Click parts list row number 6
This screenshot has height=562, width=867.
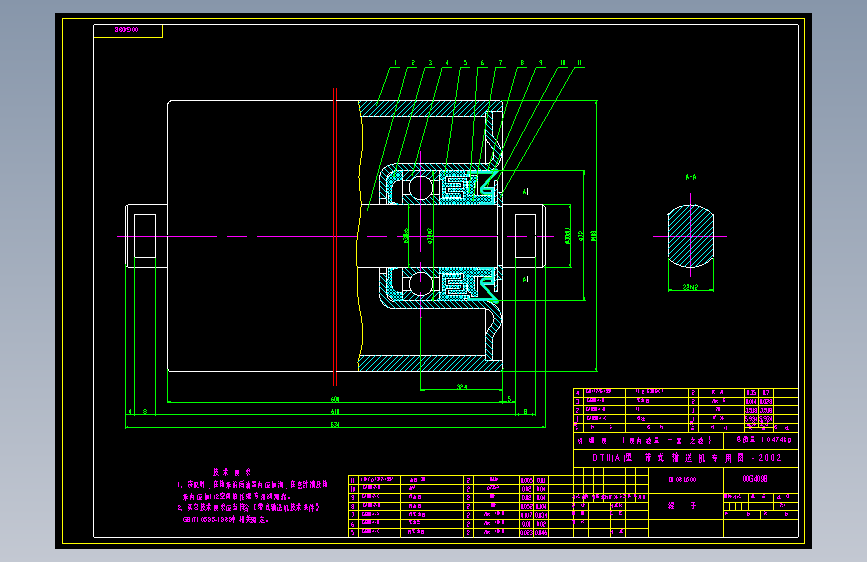click(462, 523)
